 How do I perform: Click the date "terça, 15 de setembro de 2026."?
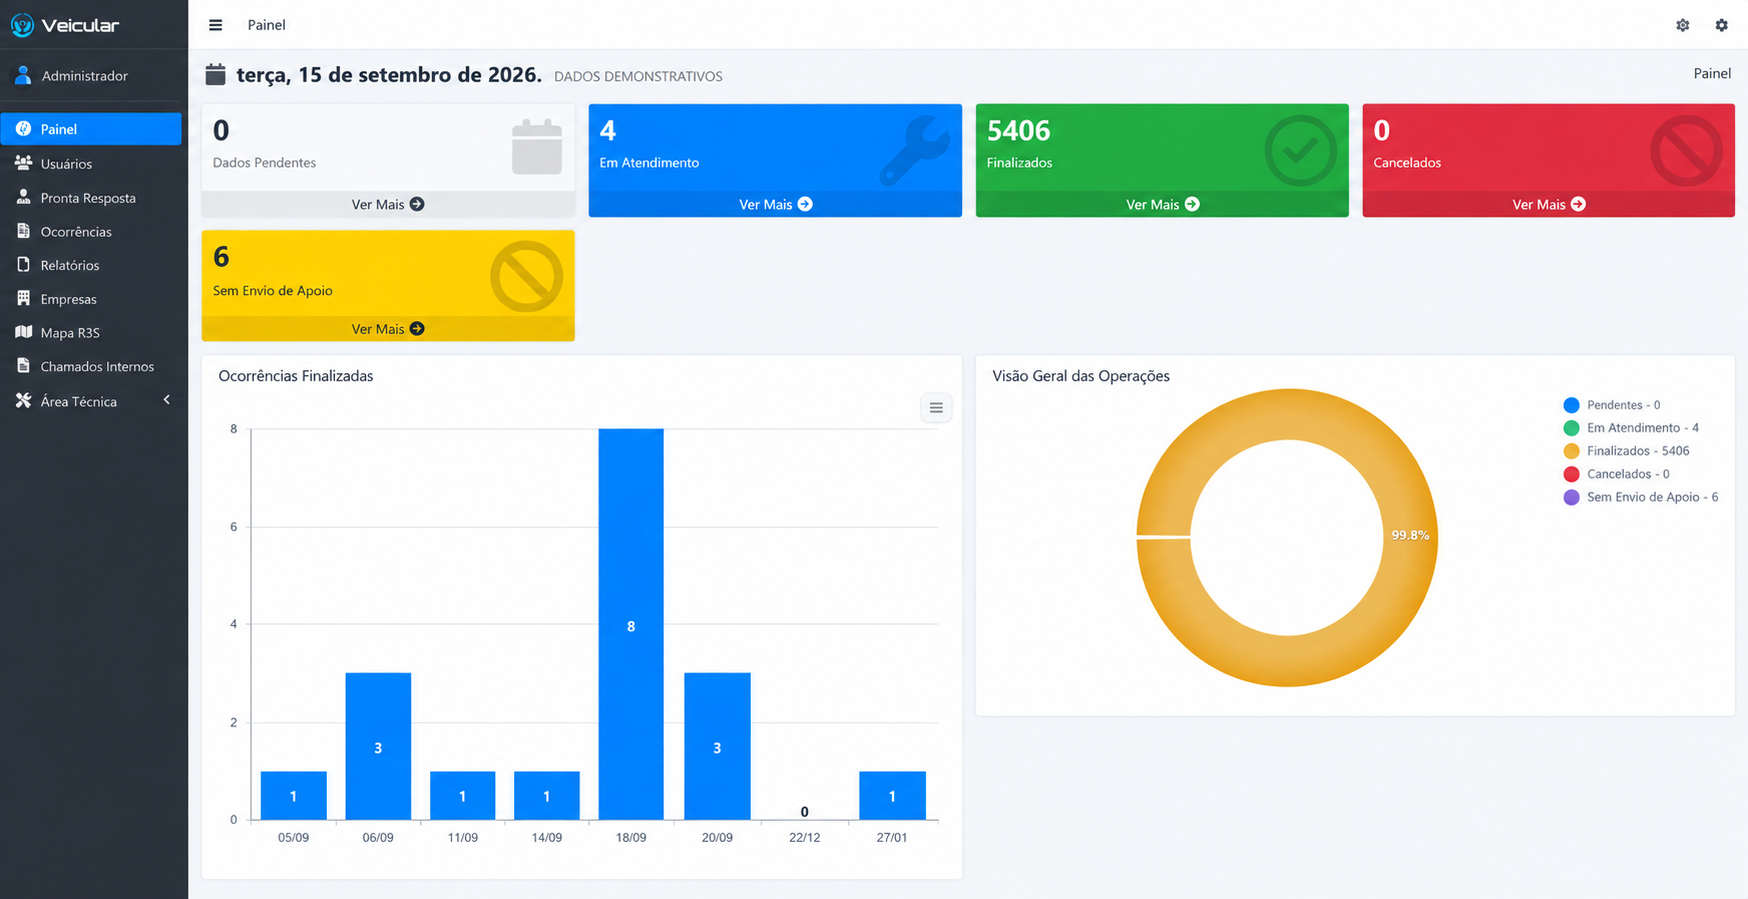(389, 75)
